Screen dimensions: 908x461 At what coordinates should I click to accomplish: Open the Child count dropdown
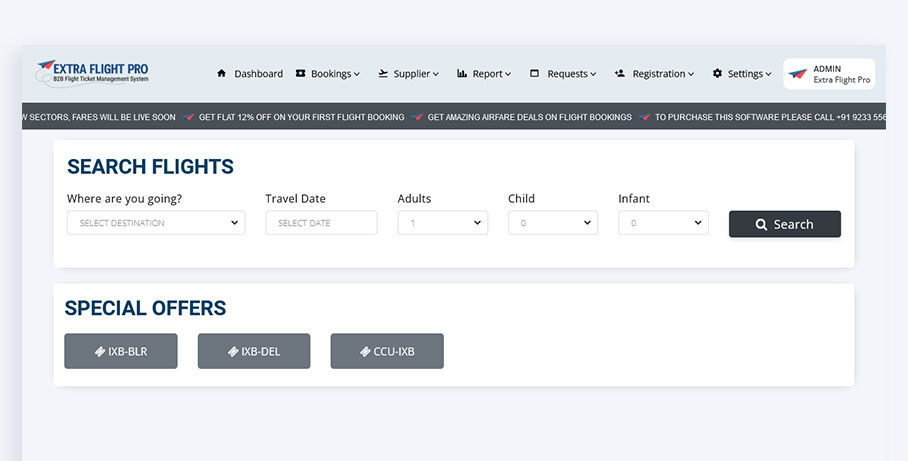click(x=552, y=223)
